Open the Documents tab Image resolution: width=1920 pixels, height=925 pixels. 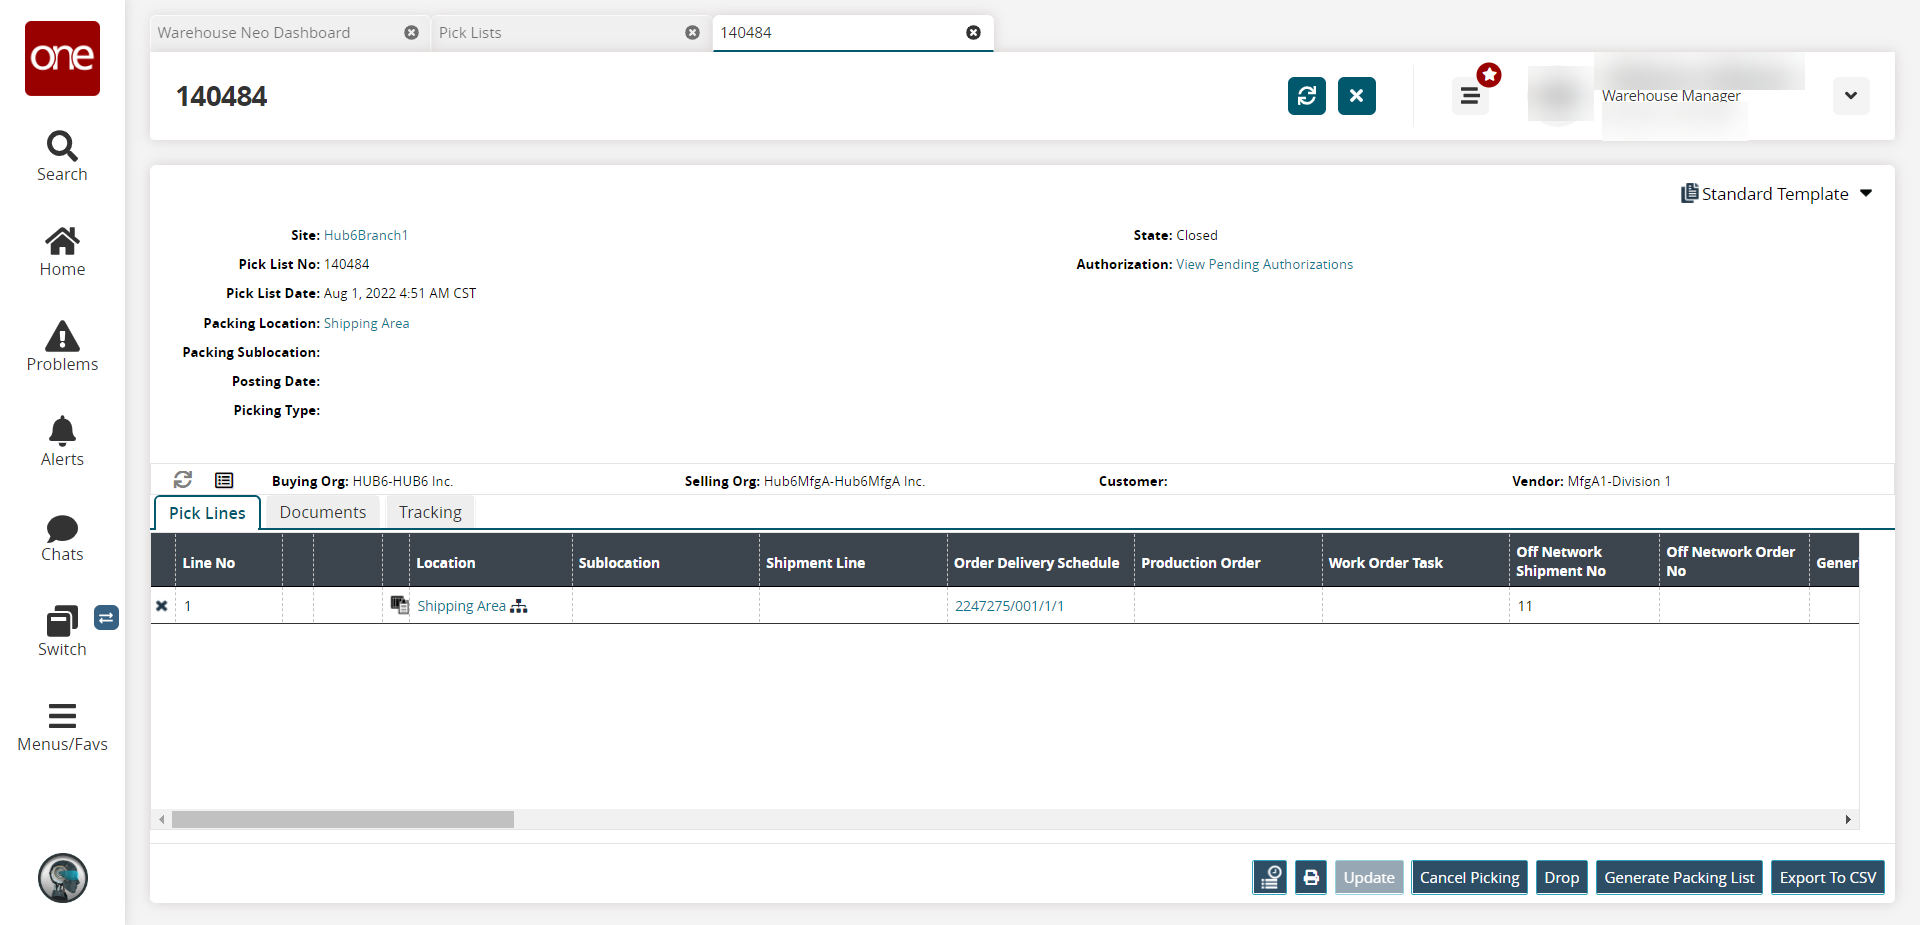(323, 512)
